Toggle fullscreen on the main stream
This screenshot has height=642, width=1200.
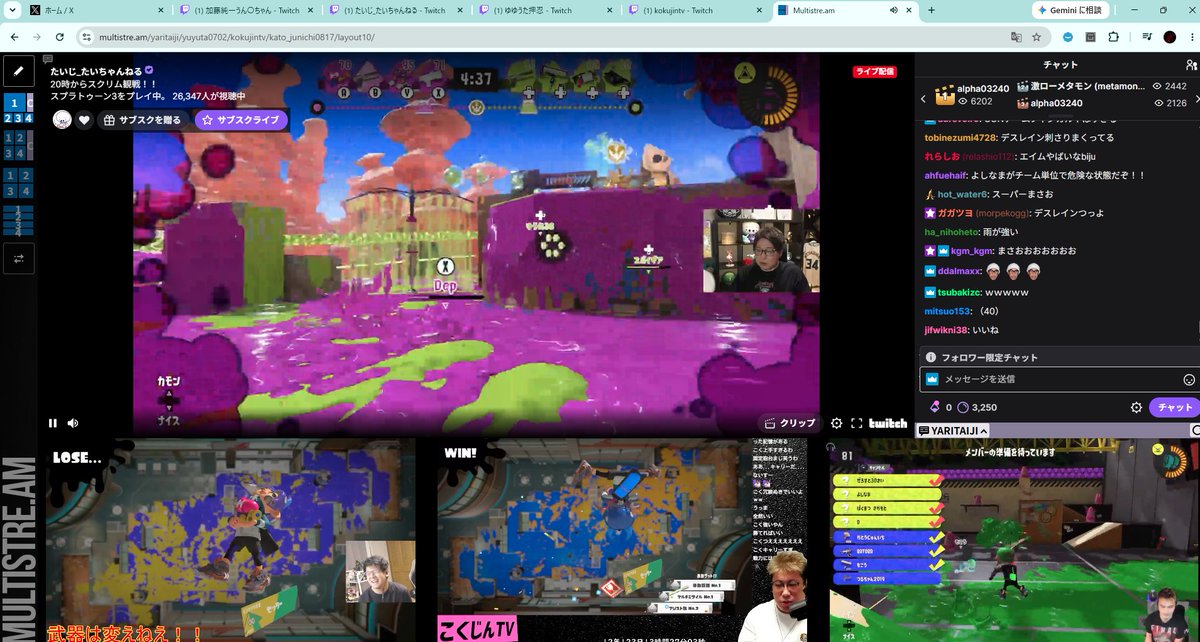[856, 423]
